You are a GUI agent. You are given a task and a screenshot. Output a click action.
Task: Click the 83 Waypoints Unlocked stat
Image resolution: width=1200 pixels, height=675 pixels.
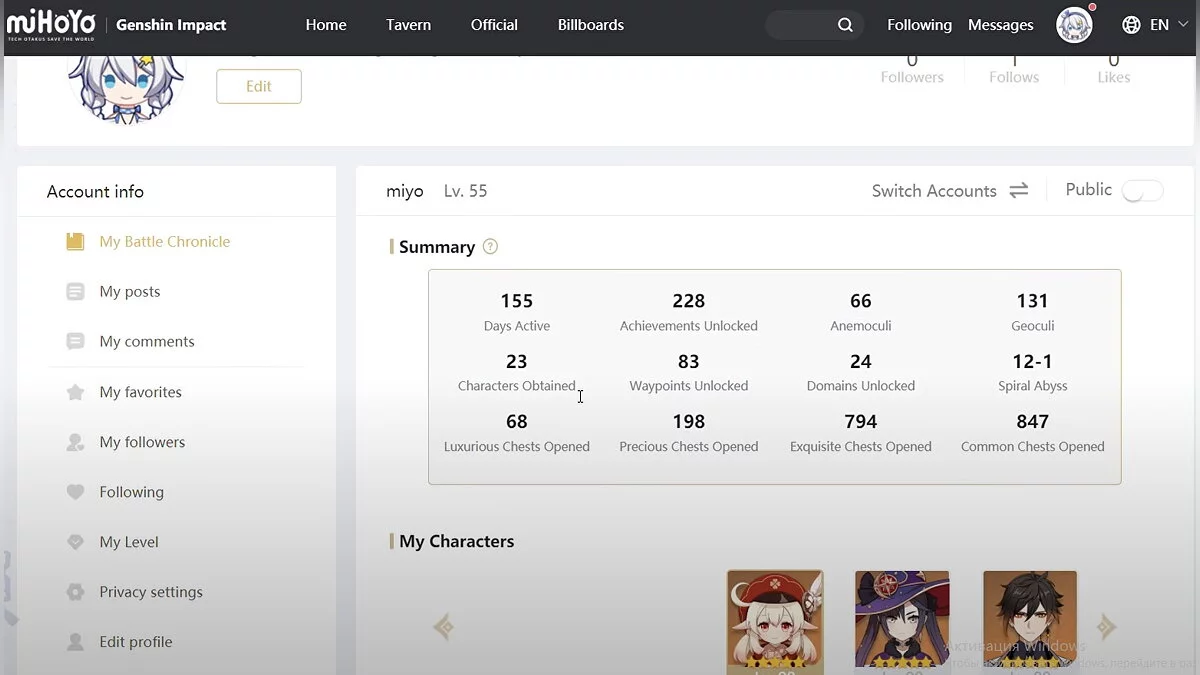(689, 372)
